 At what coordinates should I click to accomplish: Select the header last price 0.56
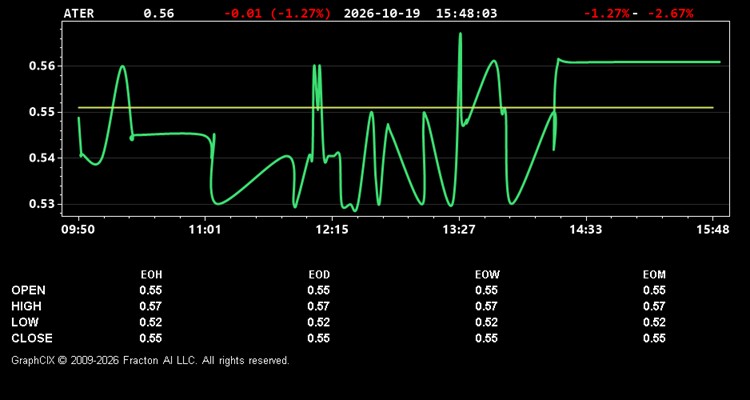159,13
